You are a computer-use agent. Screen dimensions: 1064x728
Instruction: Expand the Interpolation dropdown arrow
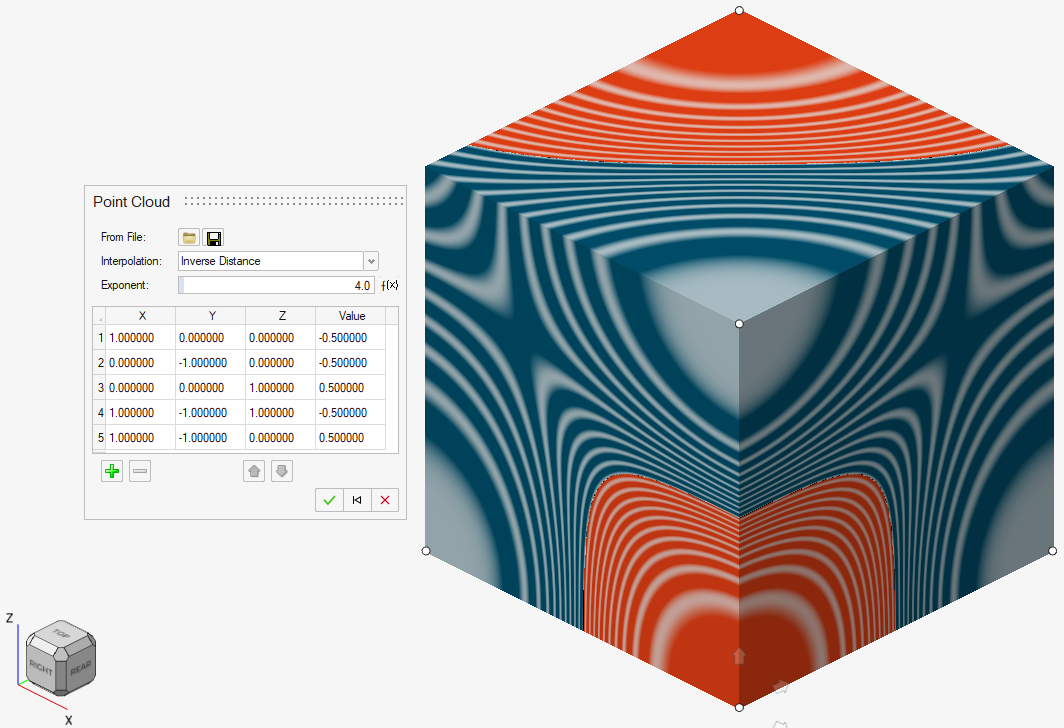tap(371, 261)
